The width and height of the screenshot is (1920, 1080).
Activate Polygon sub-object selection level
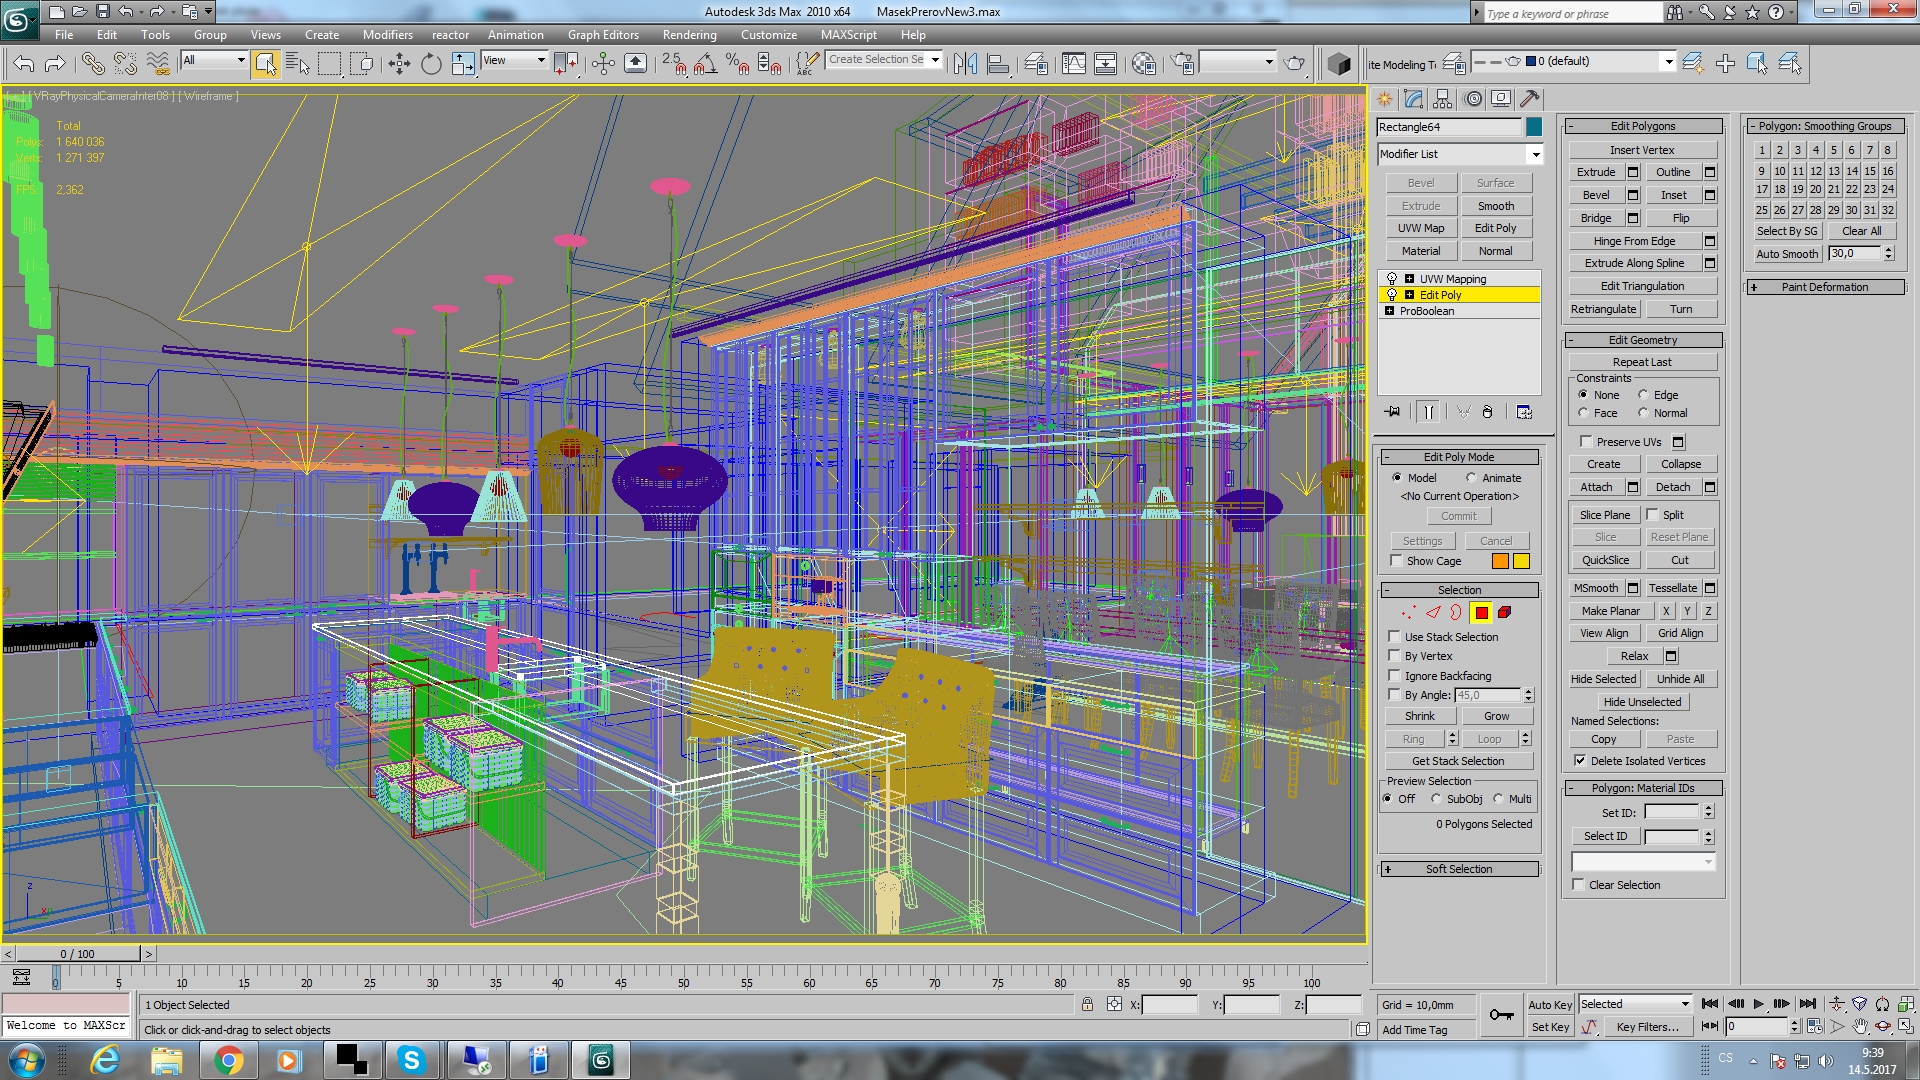click(1481, 612)
